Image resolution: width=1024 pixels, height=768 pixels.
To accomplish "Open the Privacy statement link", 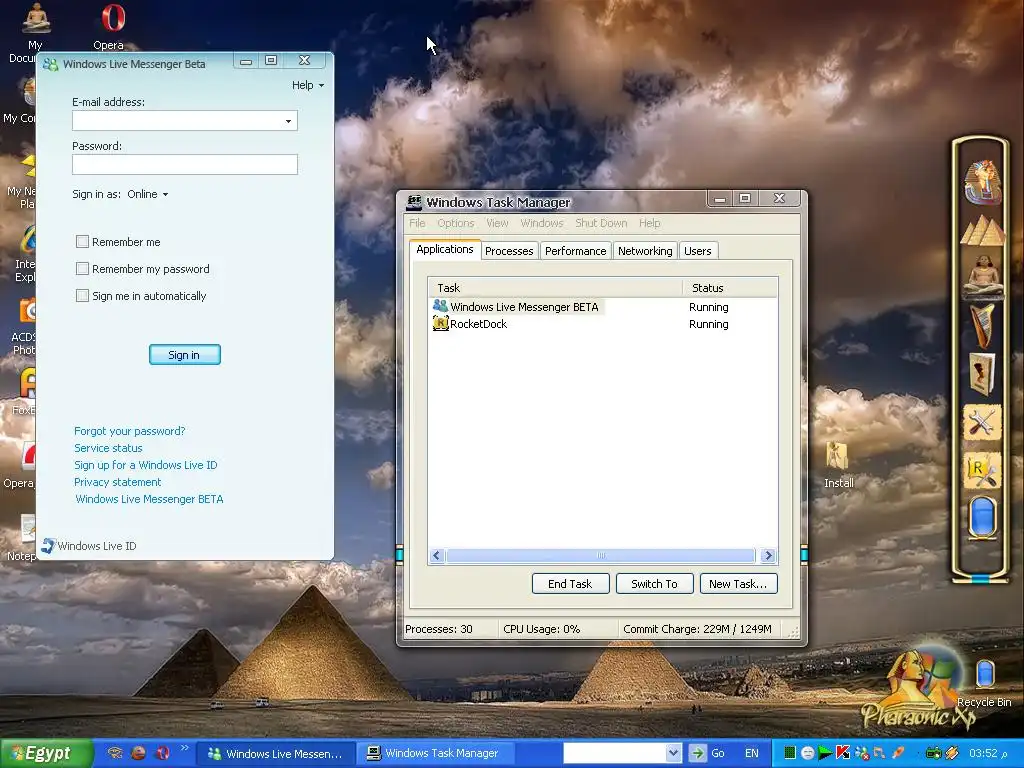I will (118, 482).
